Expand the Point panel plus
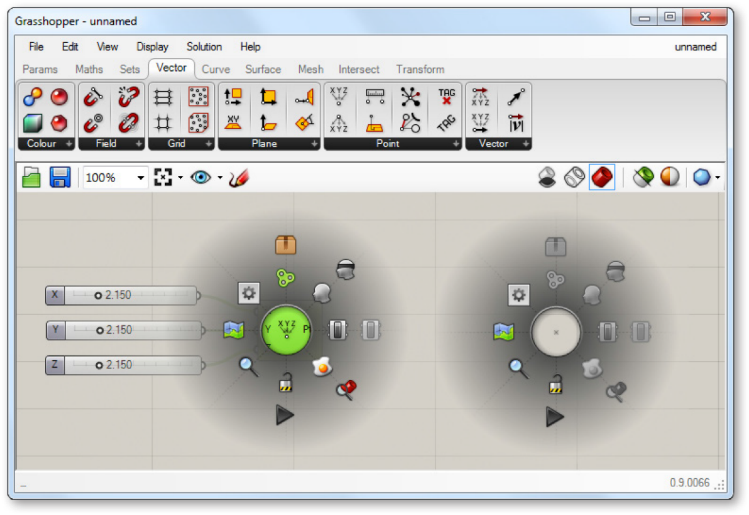The image size is (749, 515). [x=456, y=143]
